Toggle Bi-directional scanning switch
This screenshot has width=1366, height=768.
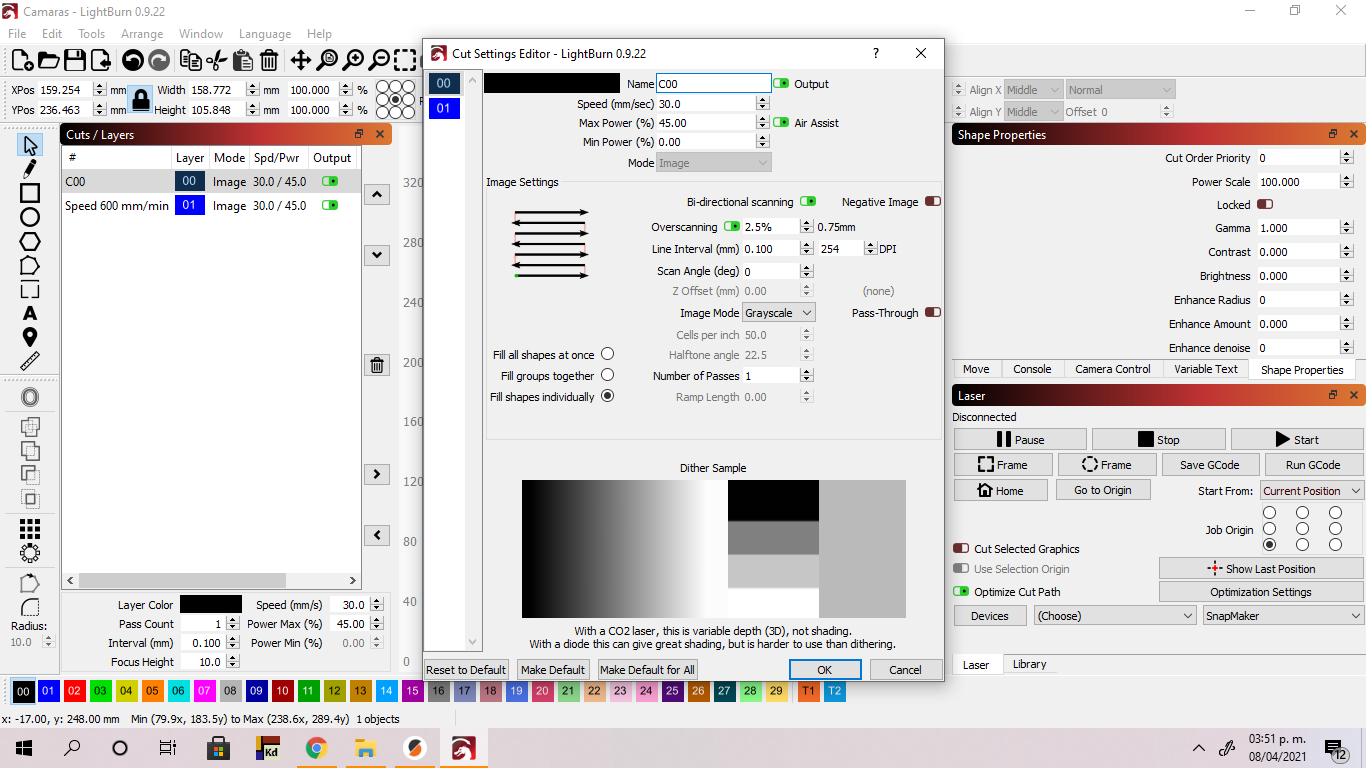point(807,202)
